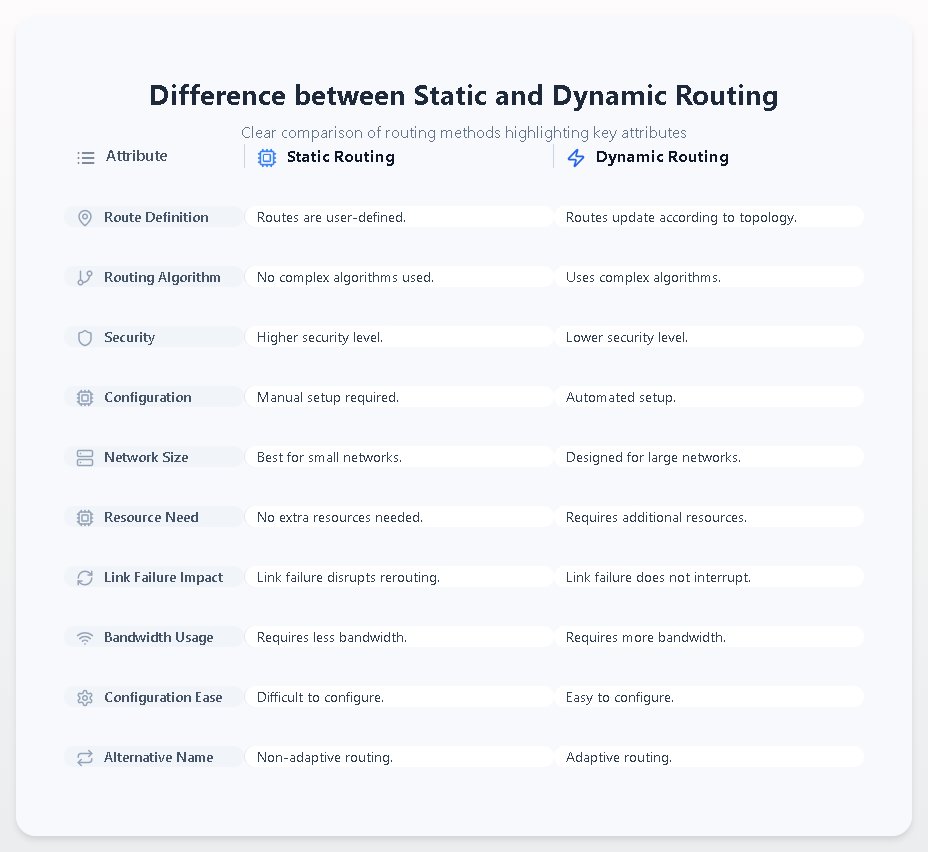
Task: Select the Alternative Name label
Action: coord(159,757)
